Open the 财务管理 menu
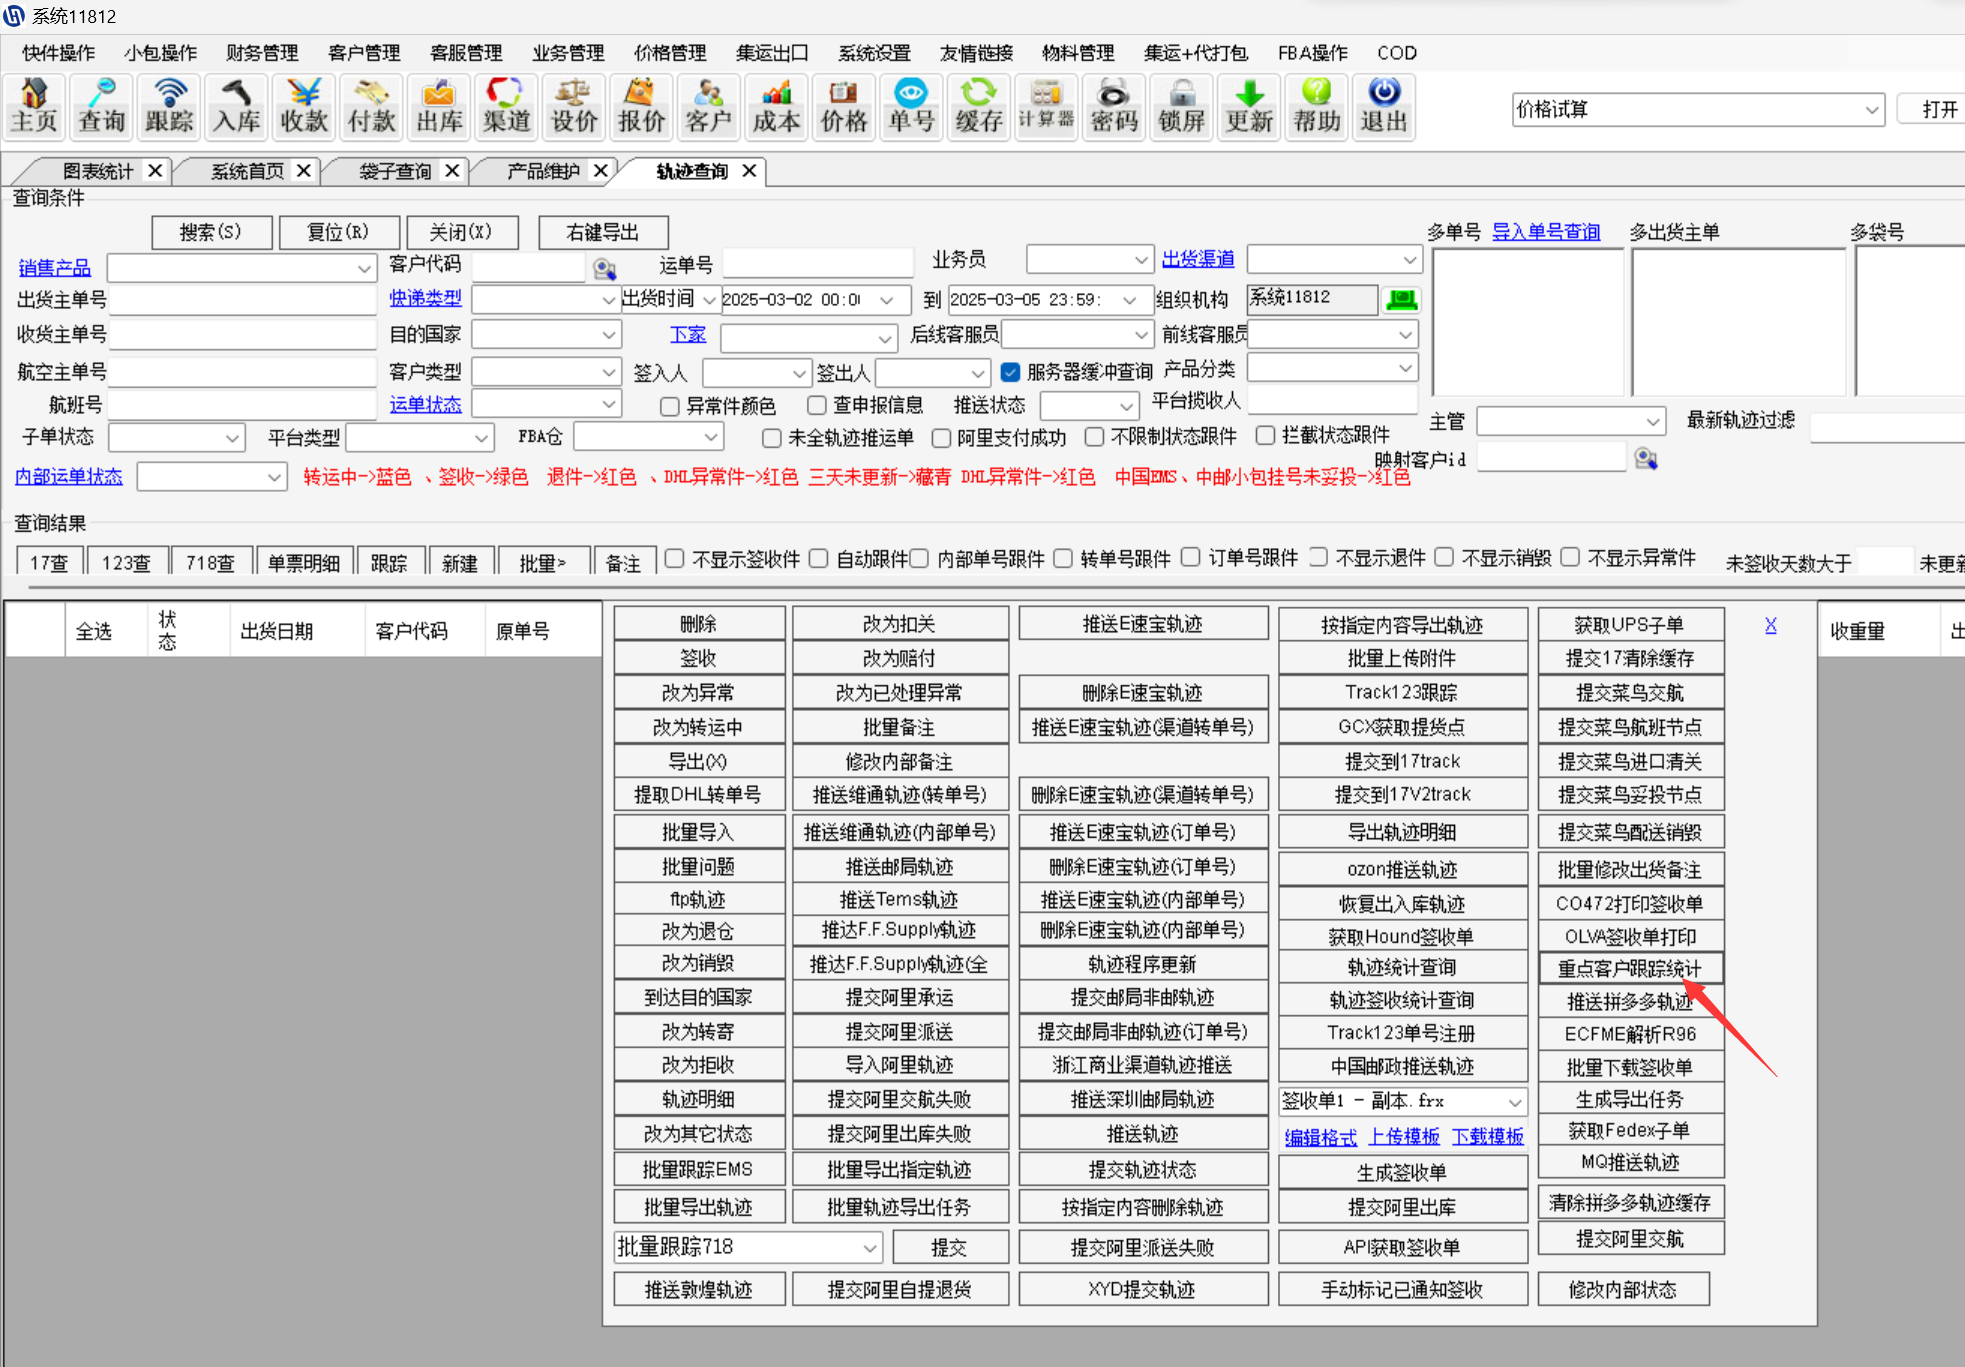Screen dimensions: 1965x1367 click(x=262, y=53)
